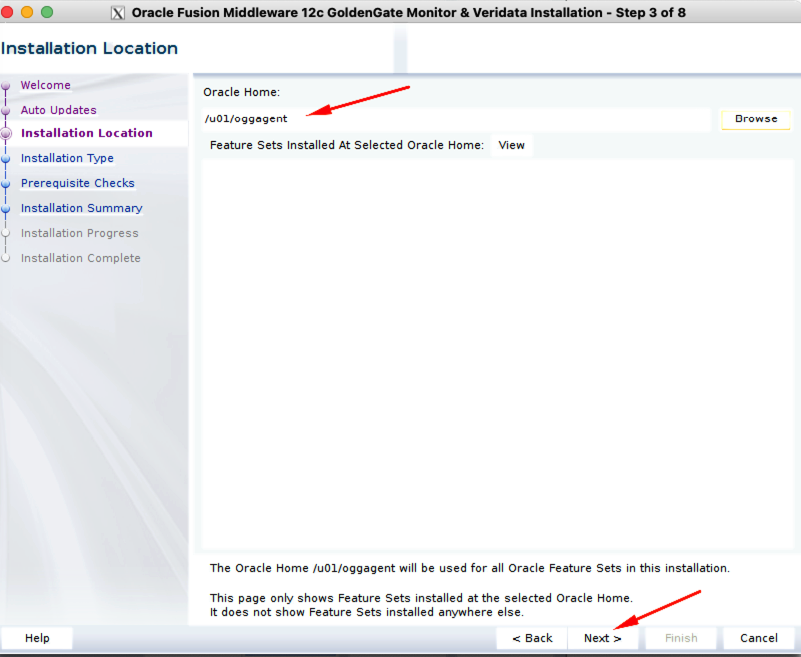This screenshot has height=657, width=801.
Task: Minimize the window with yellow button
Action: click(x=27, y=12)
